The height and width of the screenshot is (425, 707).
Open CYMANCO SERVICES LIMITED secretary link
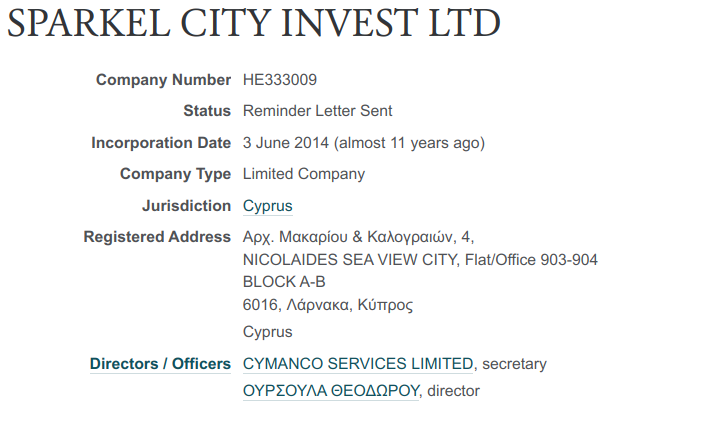(x=358, y=364)
